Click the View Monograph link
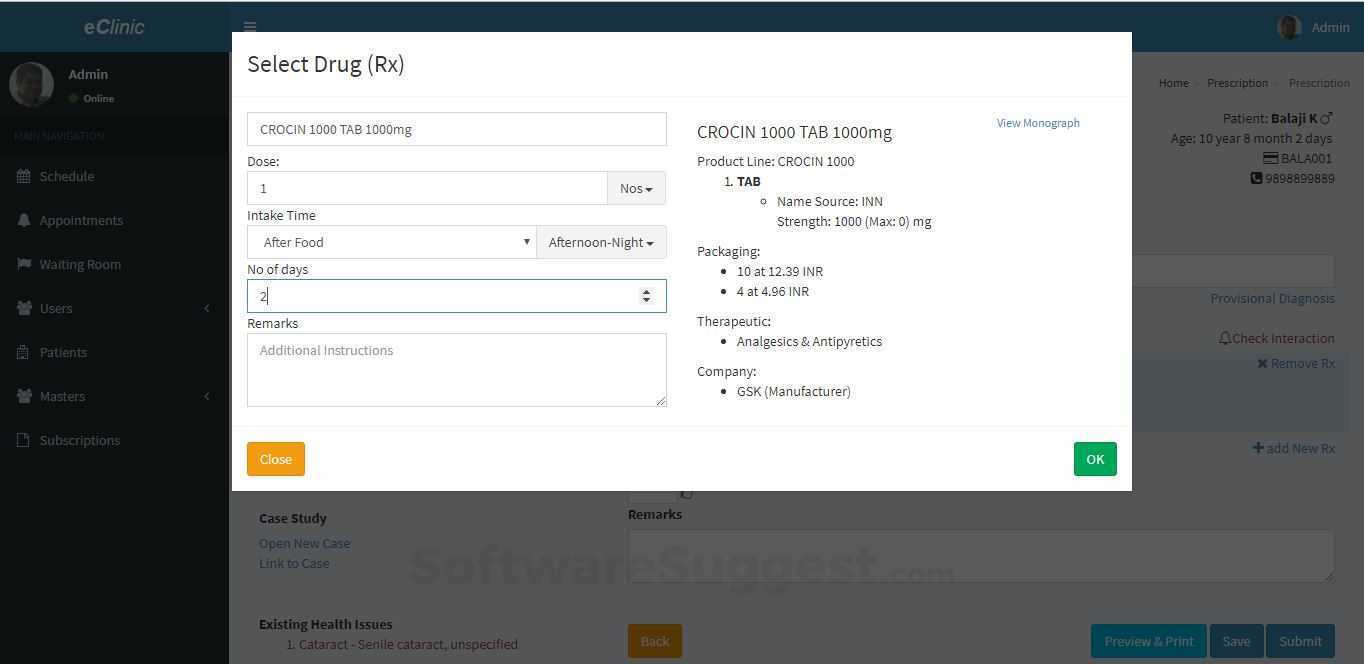1364x664 pixels. 1037,122
